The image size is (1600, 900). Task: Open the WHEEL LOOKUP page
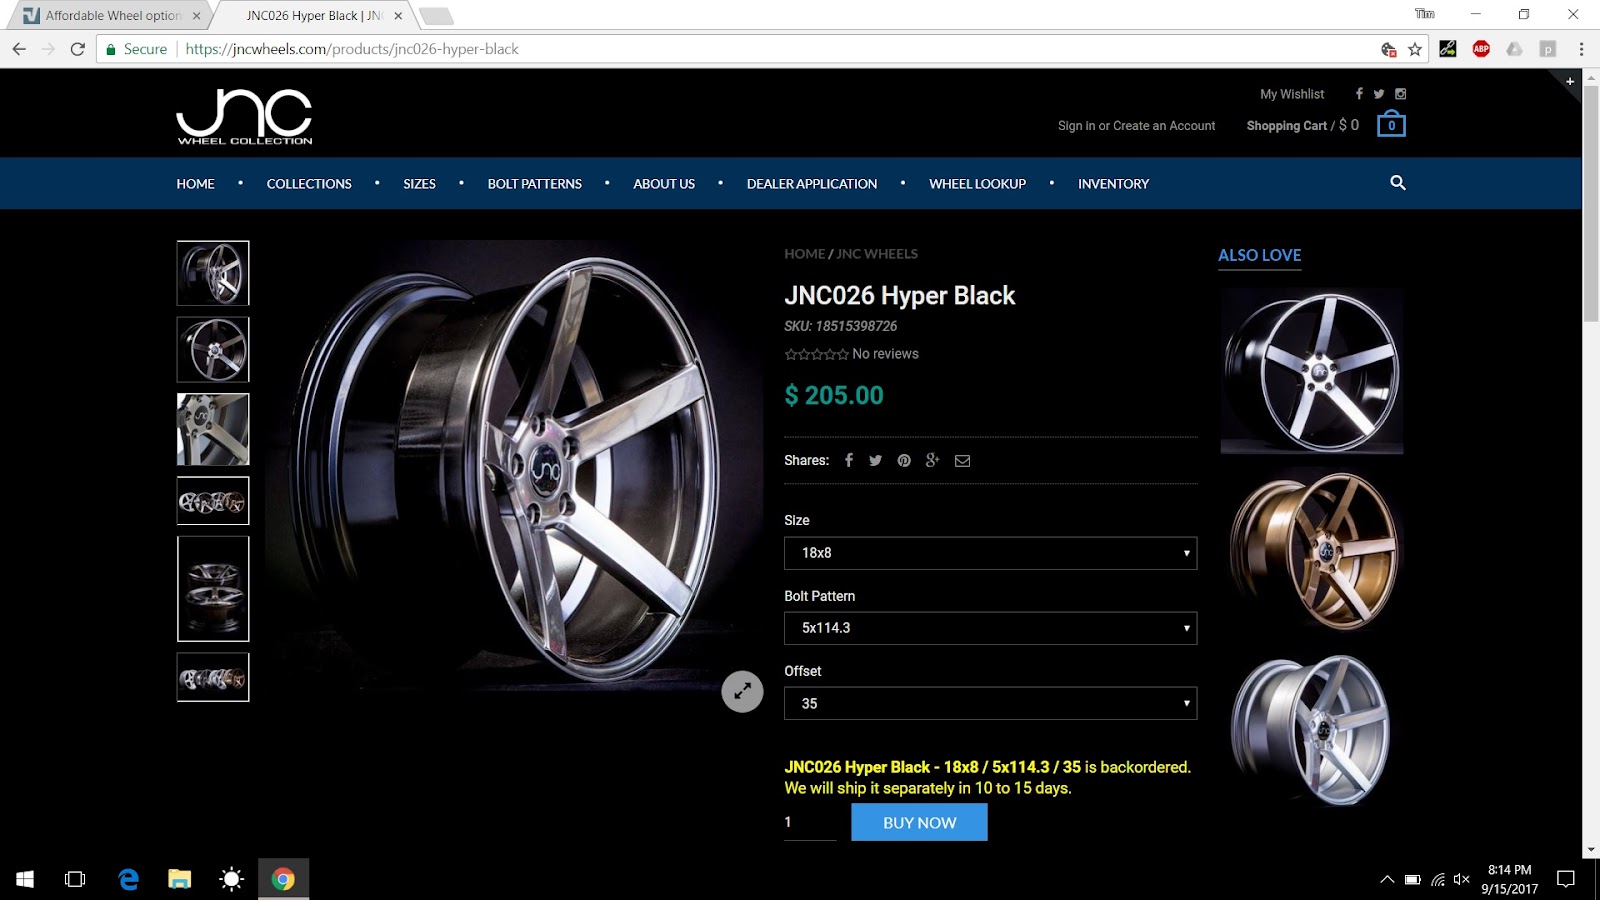click(x=978, y=184)
